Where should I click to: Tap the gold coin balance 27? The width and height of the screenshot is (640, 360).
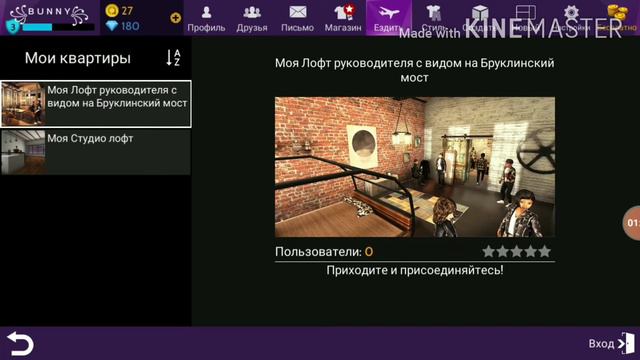point(119,11)
